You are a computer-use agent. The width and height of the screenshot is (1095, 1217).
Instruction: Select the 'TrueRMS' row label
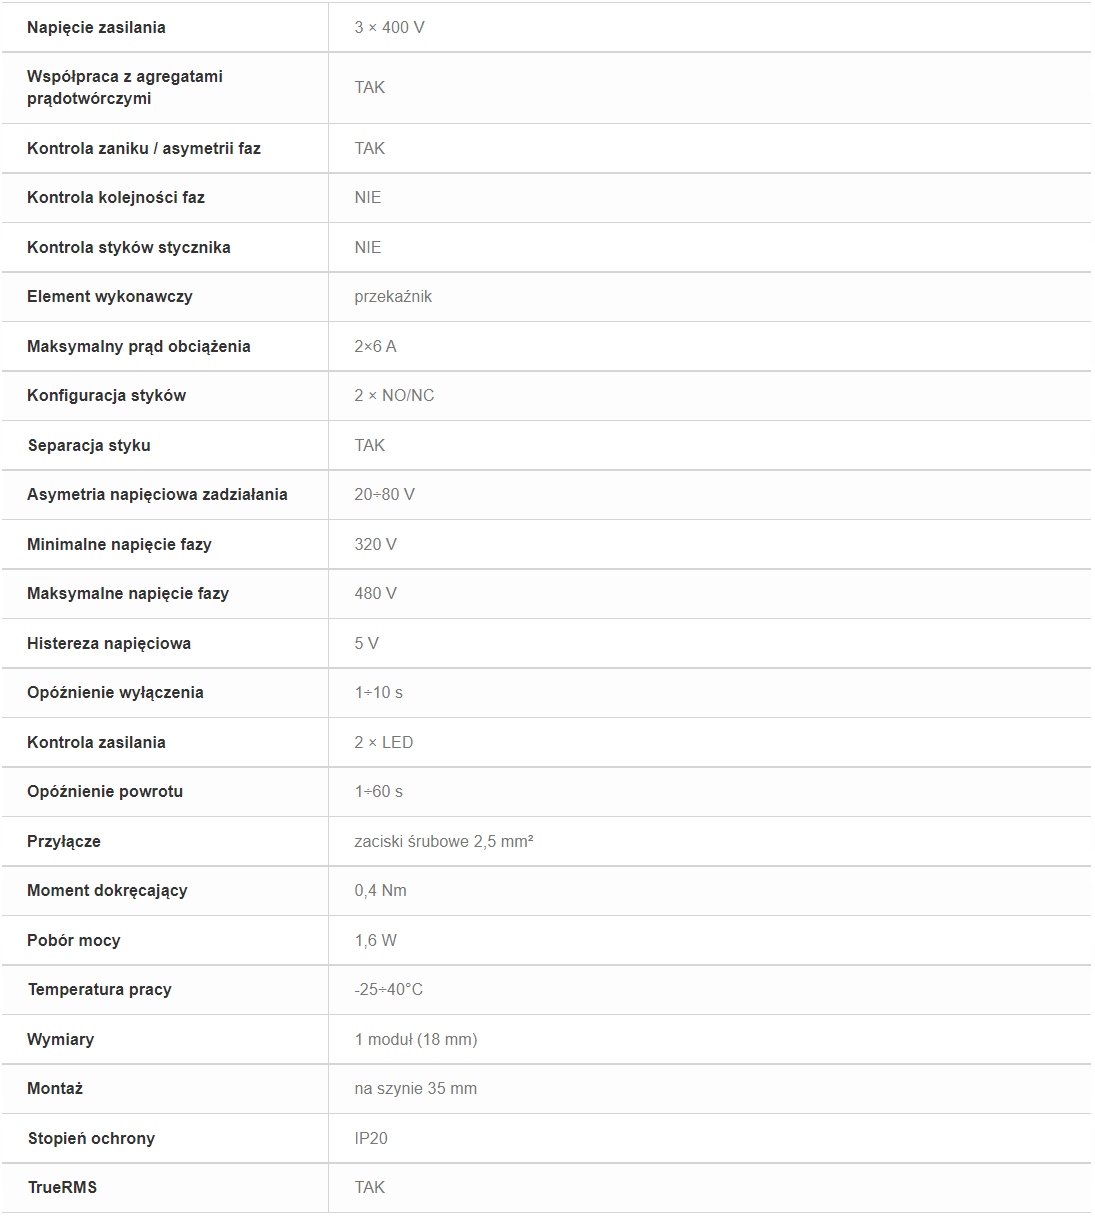click(x=62, y=1187)
